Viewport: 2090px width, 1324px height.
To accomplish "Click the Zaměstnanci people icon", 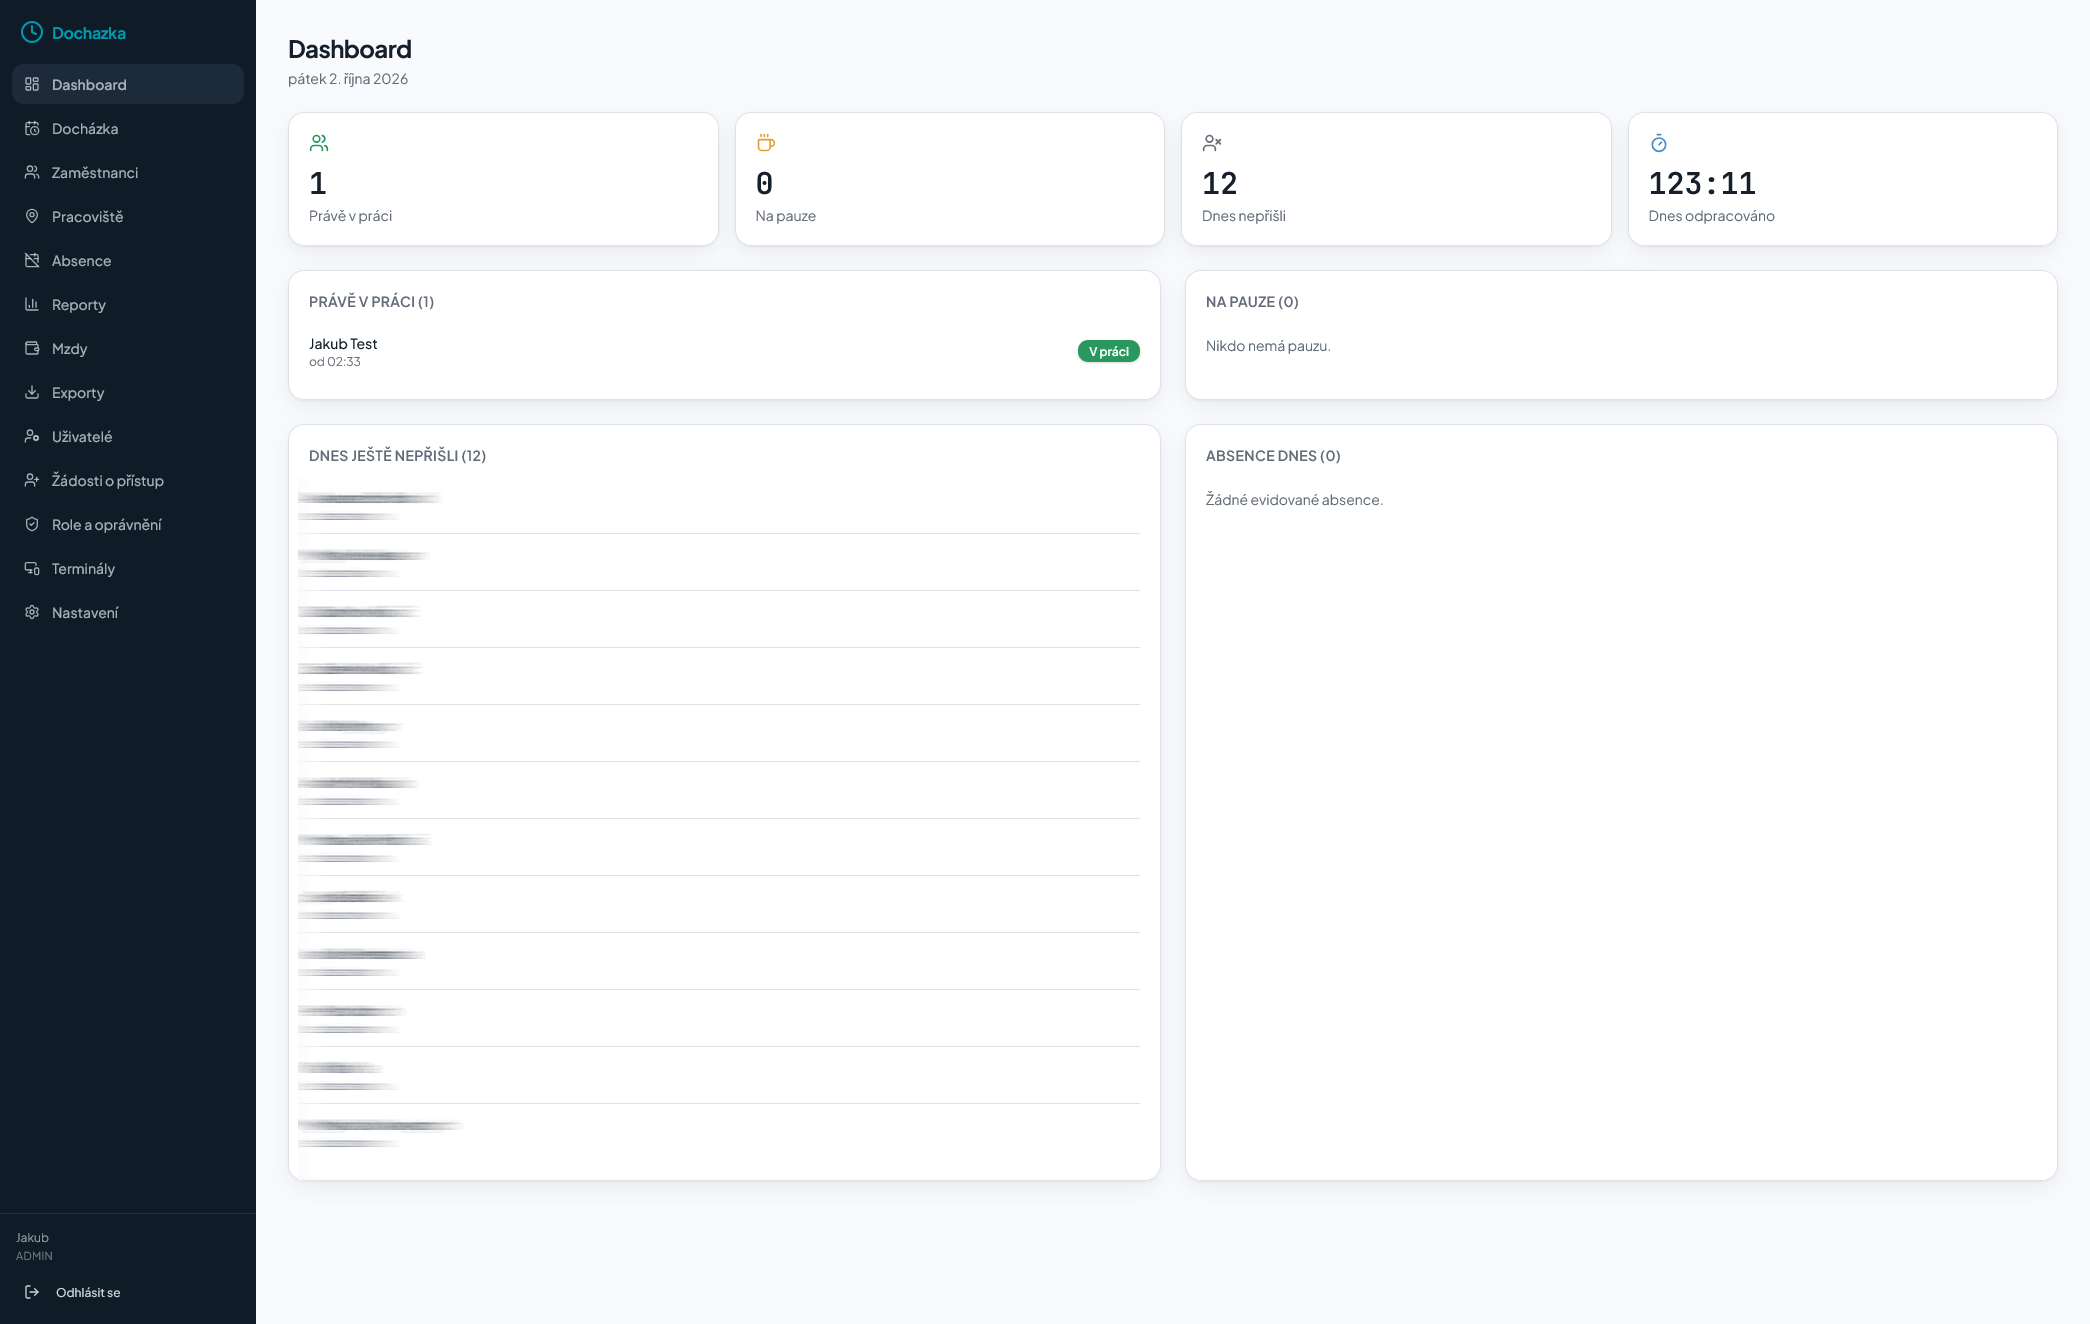I will coord(32,173).
